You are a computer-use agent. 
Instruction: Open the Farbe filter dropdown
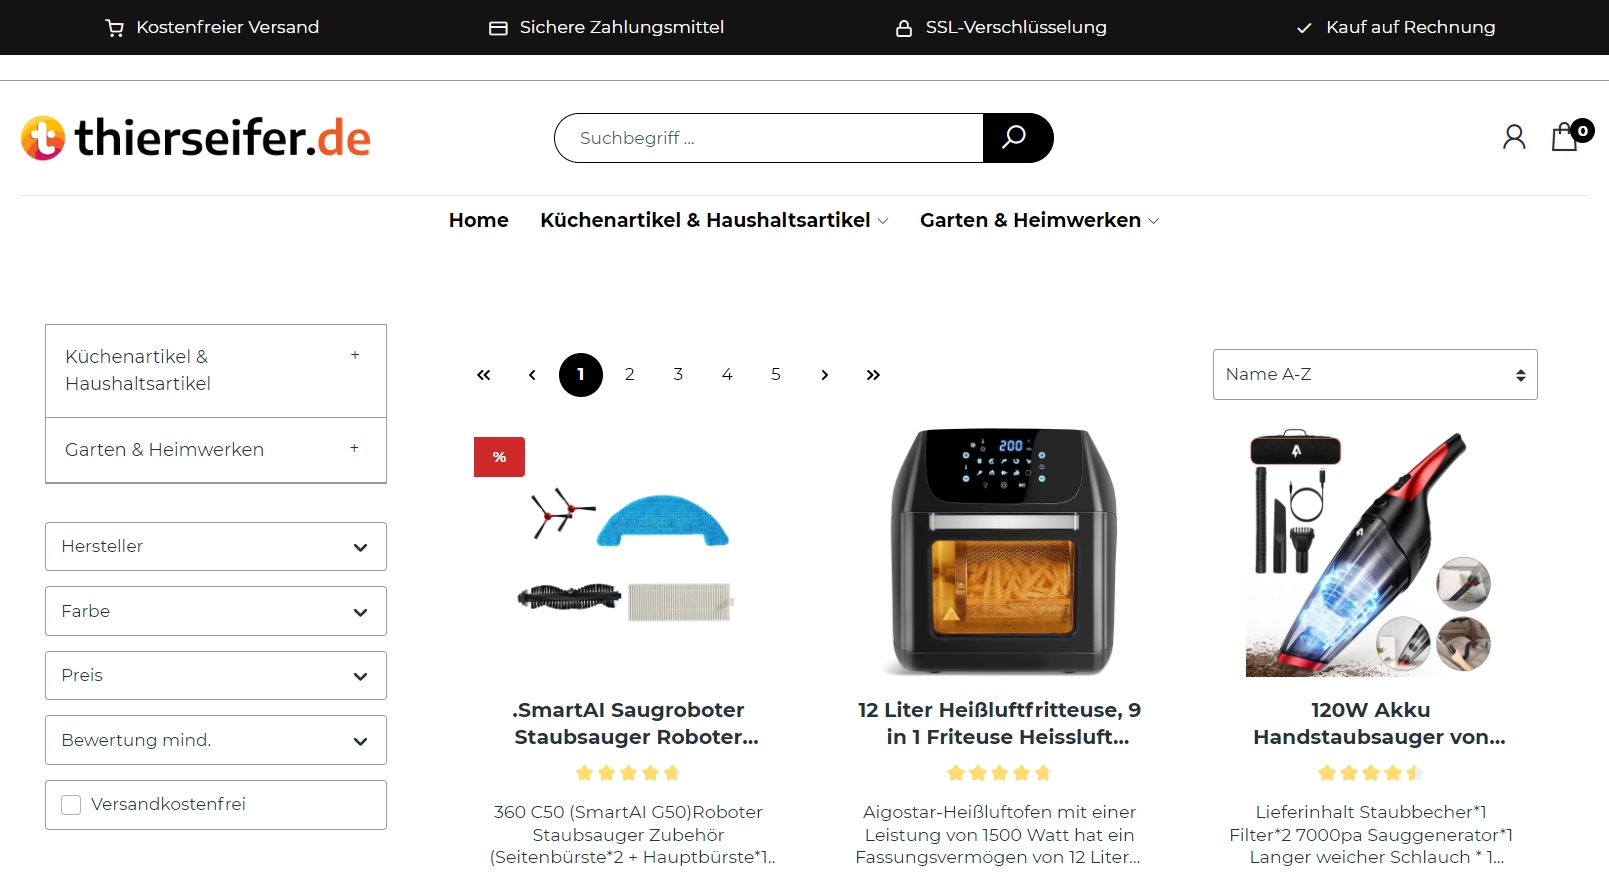(x=216, y=611)
